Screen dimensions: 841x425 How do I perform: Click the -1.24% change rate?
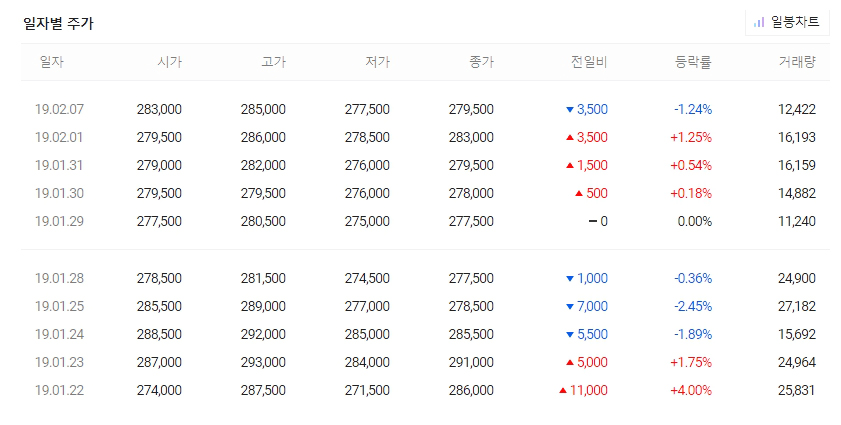point(693,109)
